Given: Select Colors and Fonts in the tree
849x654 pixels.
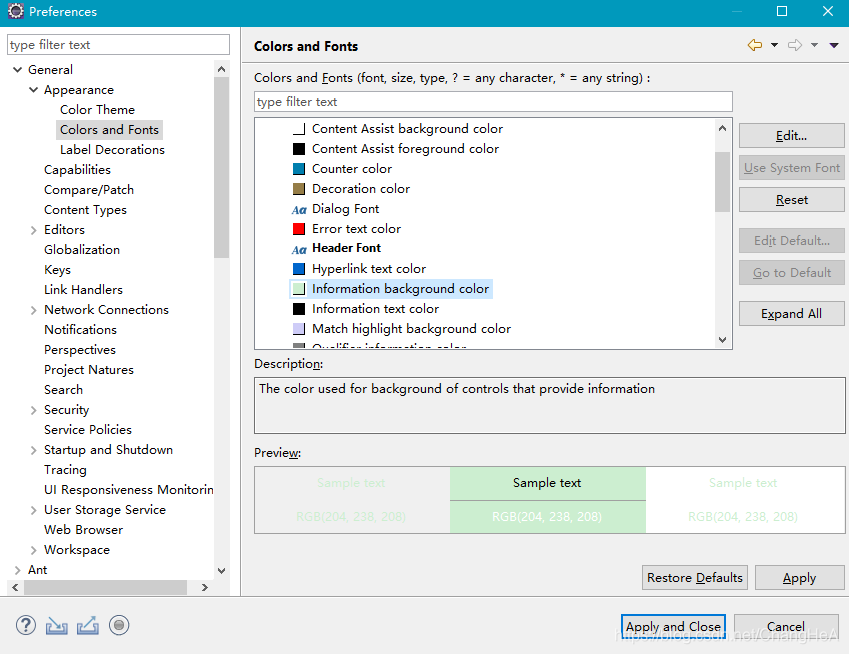Looking at the screenshot, I should (x=109, y=130).
